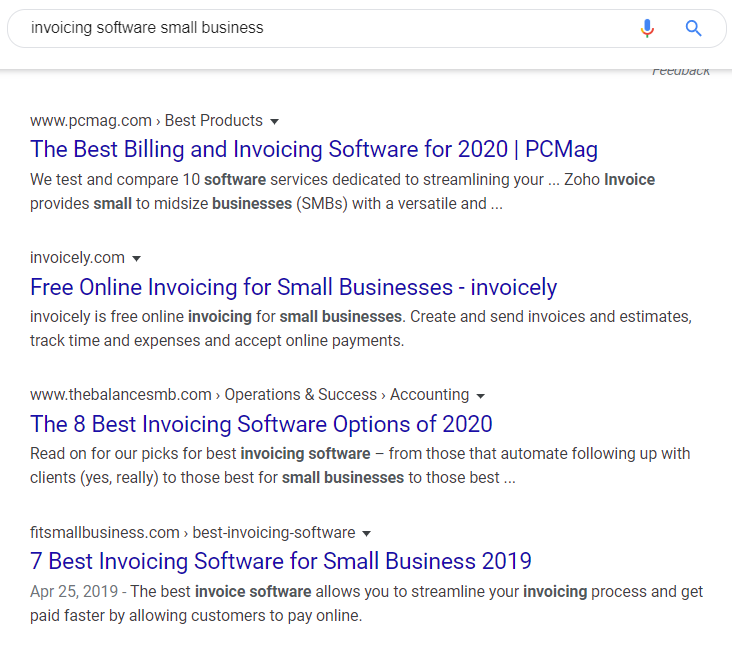The width and height of the screenshot is (732, 650).
Task: Click the snippet dated Apr 25, 2019
Action: (366, 603)
